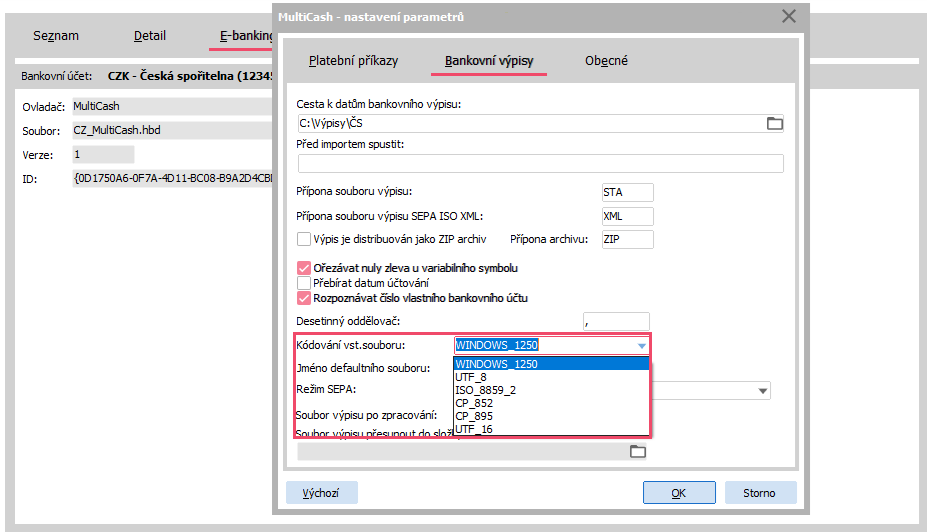The height and width of the screenshot is (532, 927).
Task: Select the Verze field showing 1
Action: click(x=103, y=155)
